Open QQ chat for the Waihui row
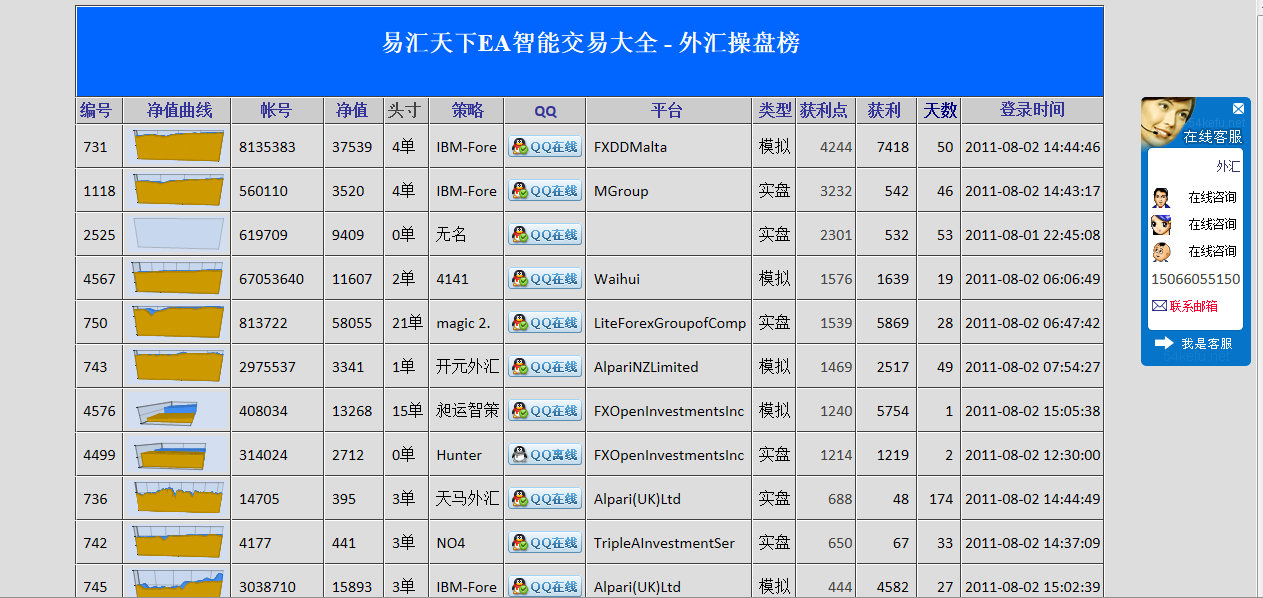 pos(545,279)
